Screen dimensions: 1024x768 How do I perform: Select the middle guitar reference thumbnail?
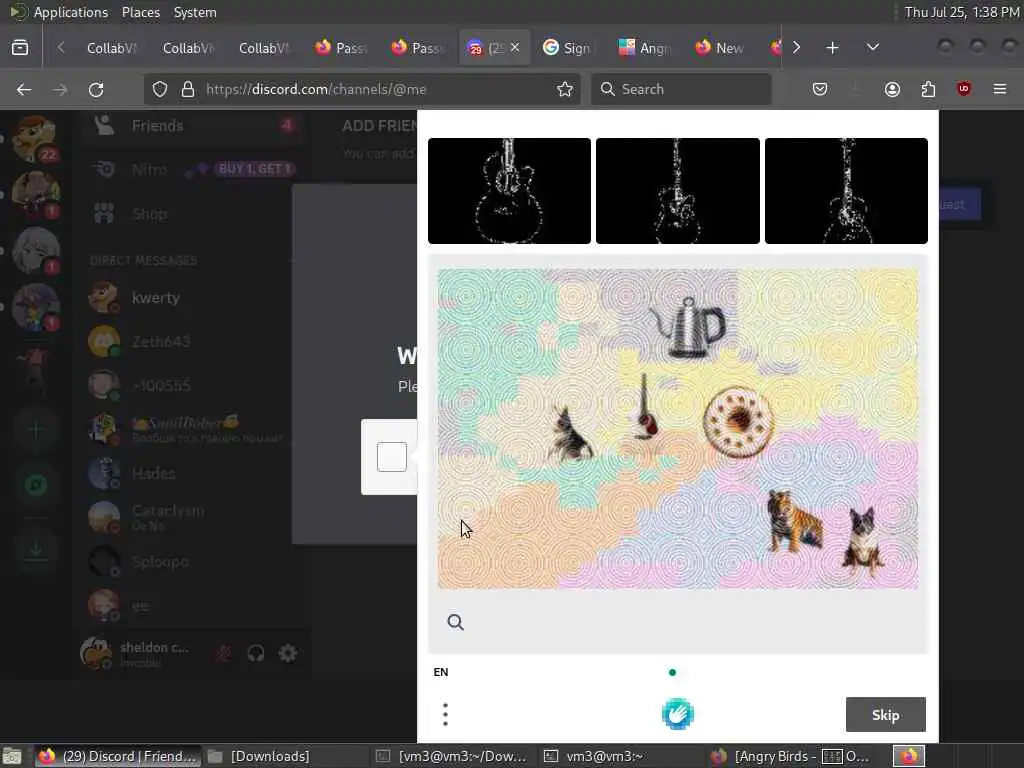pos(678,191)
